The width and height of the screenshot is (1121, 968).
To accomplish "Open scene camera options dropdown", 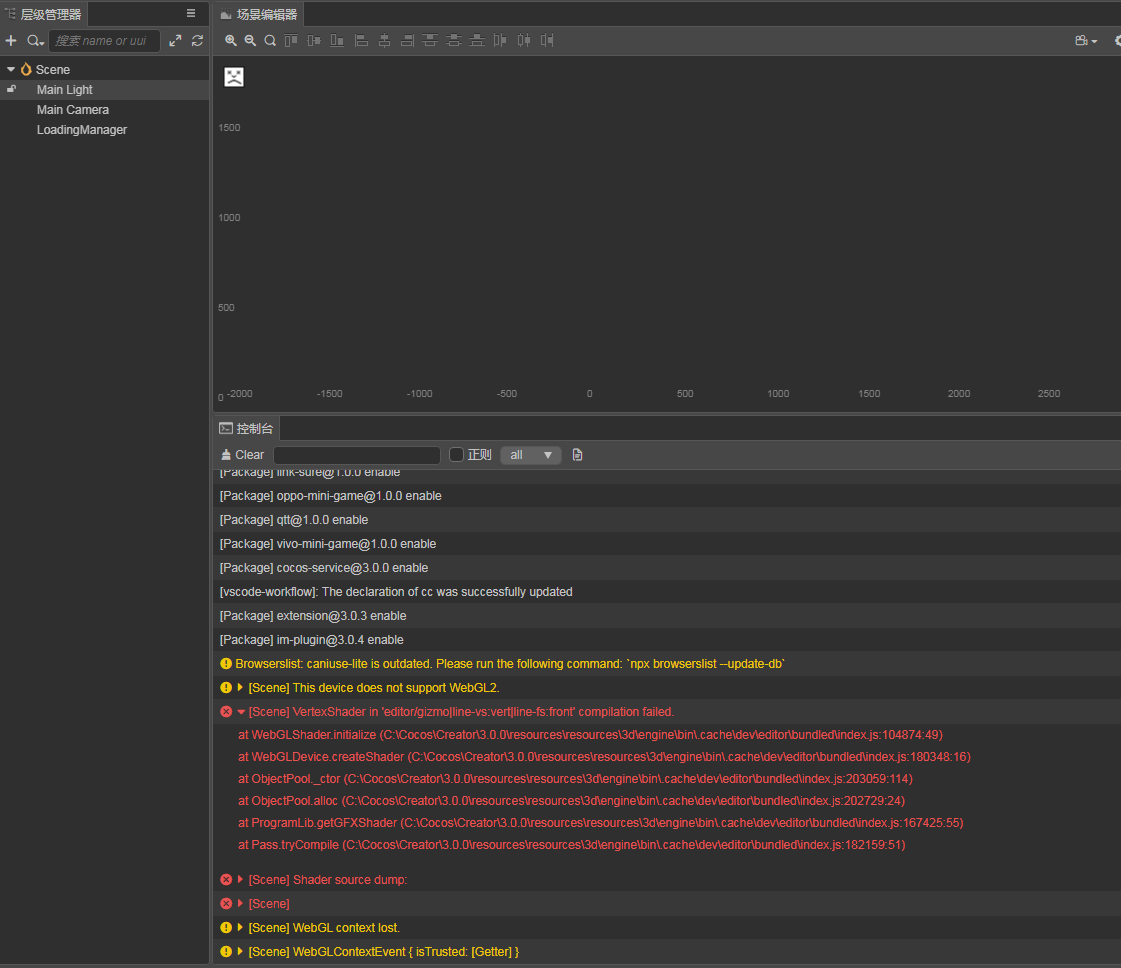I will pyautogui.click(x=1086, y=41).
